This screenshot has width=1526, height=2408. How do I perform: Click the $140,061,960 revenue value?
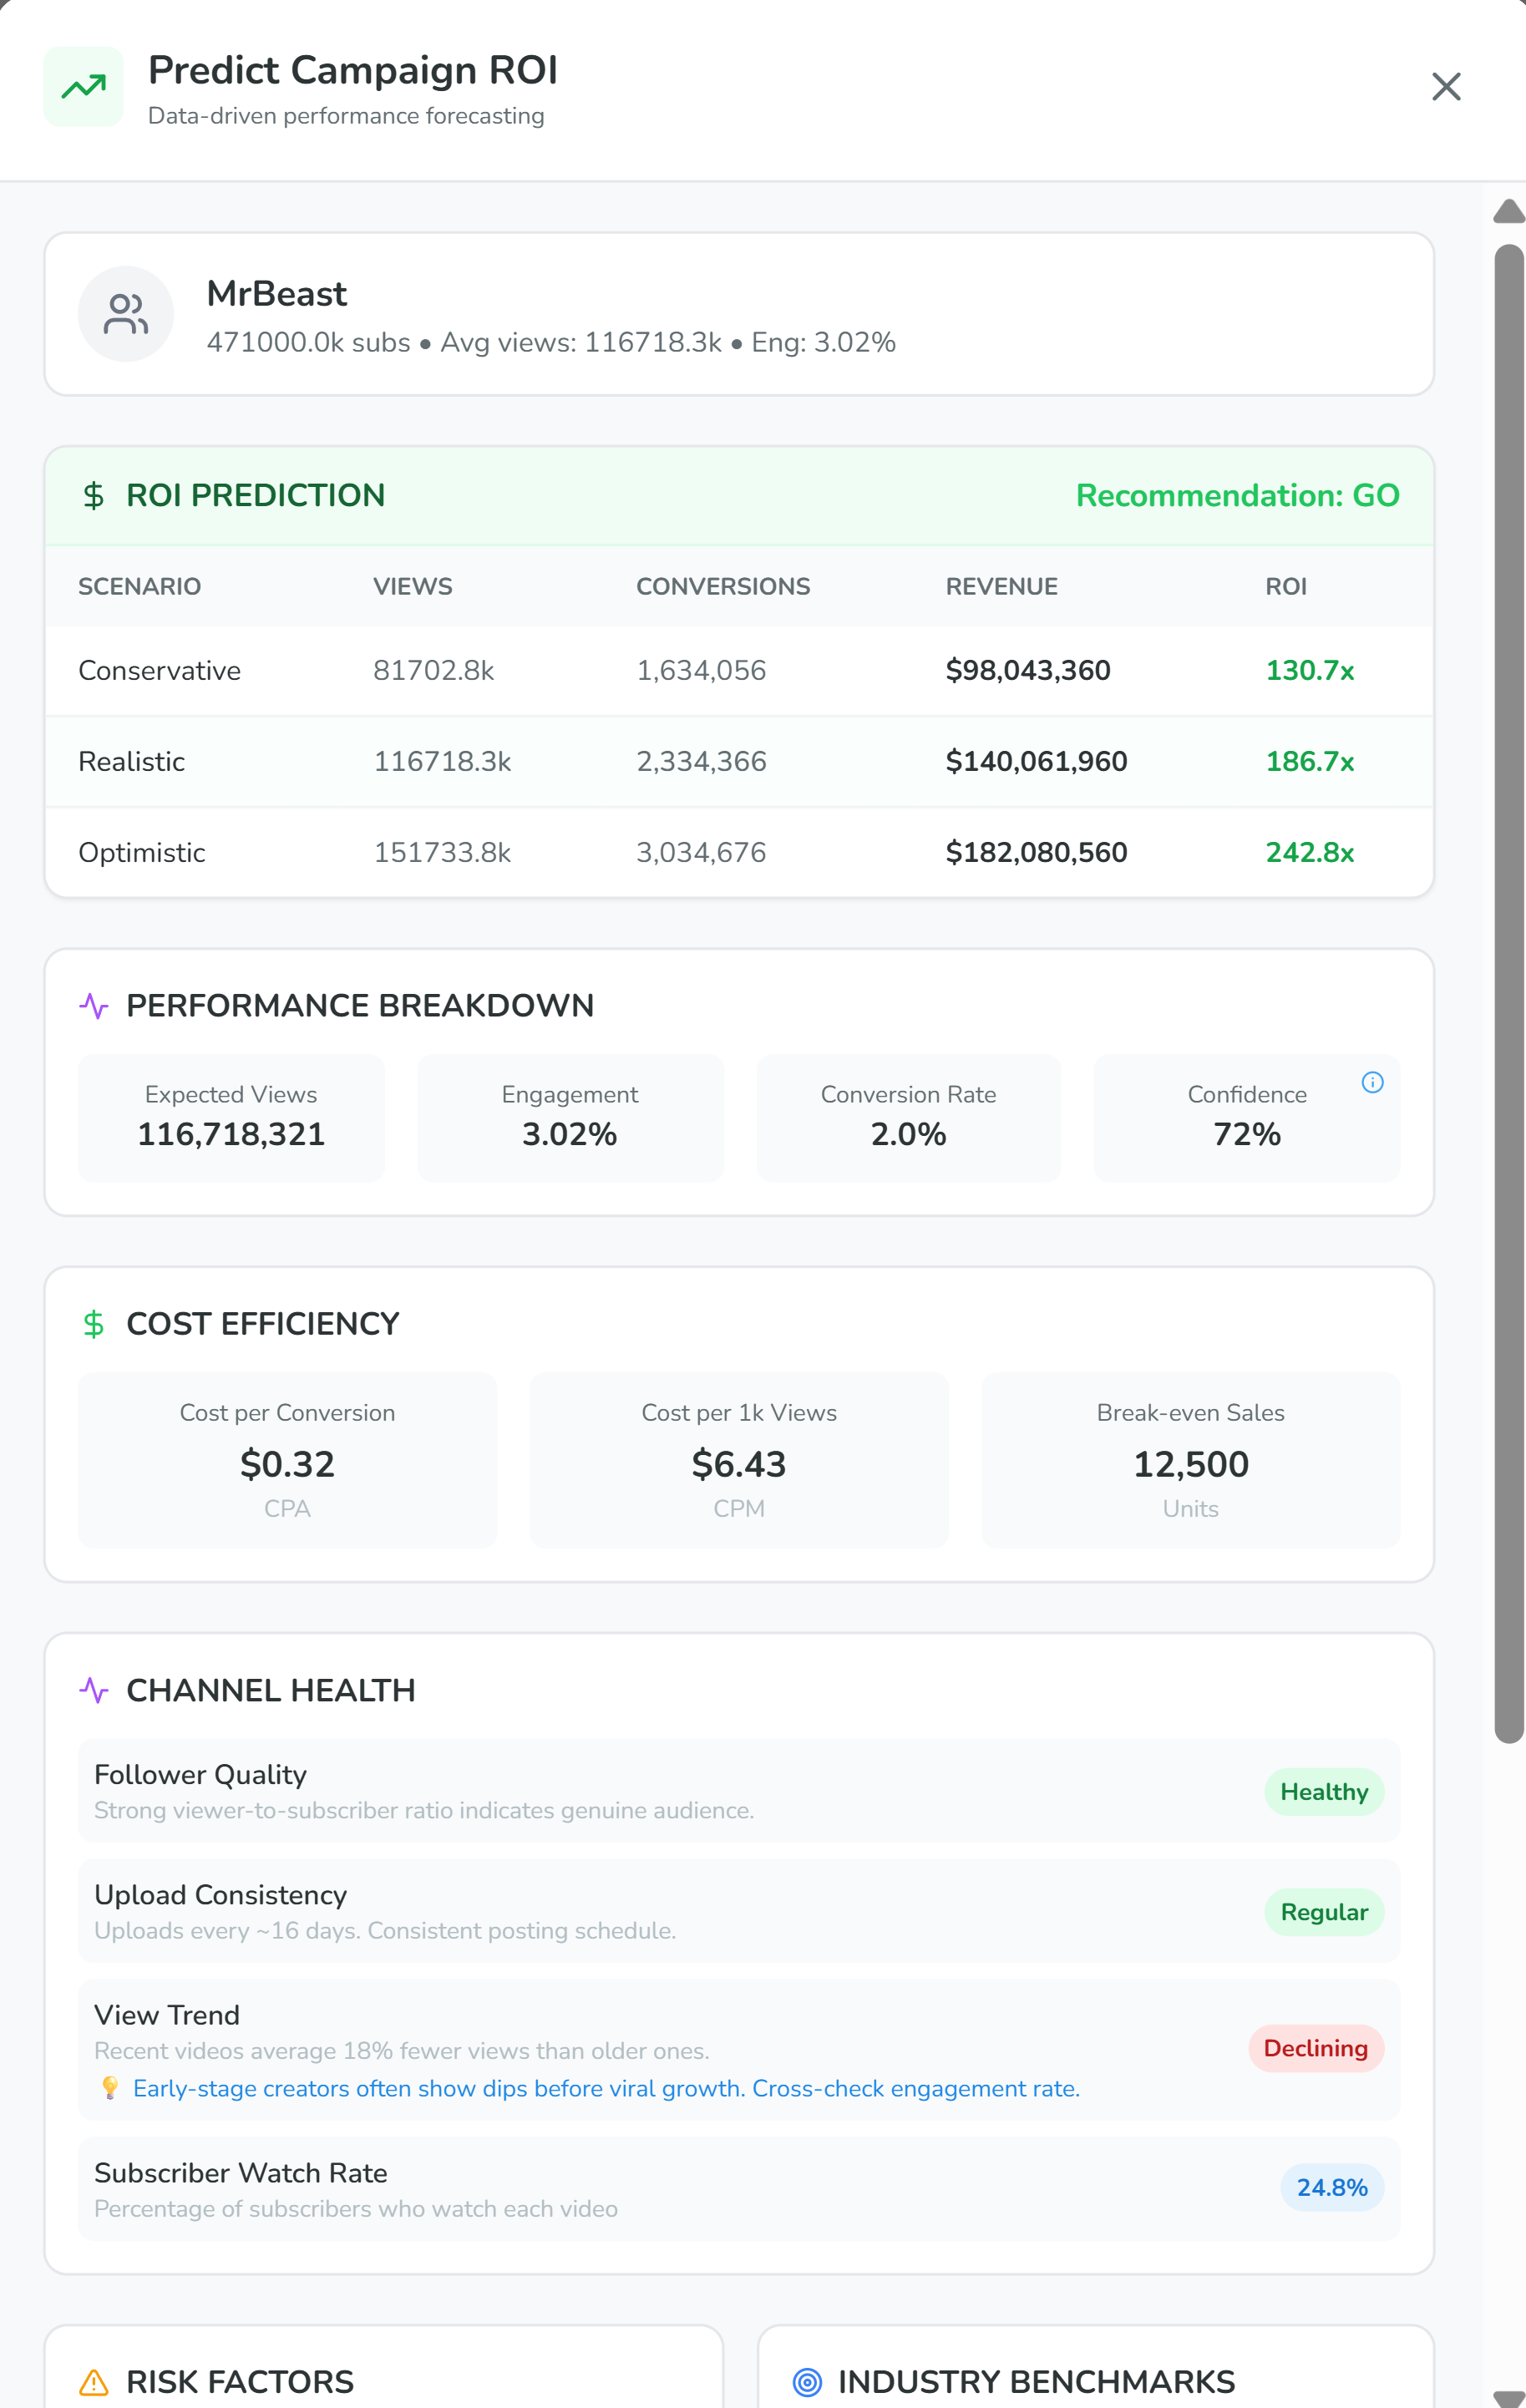tap(1037, 761)
